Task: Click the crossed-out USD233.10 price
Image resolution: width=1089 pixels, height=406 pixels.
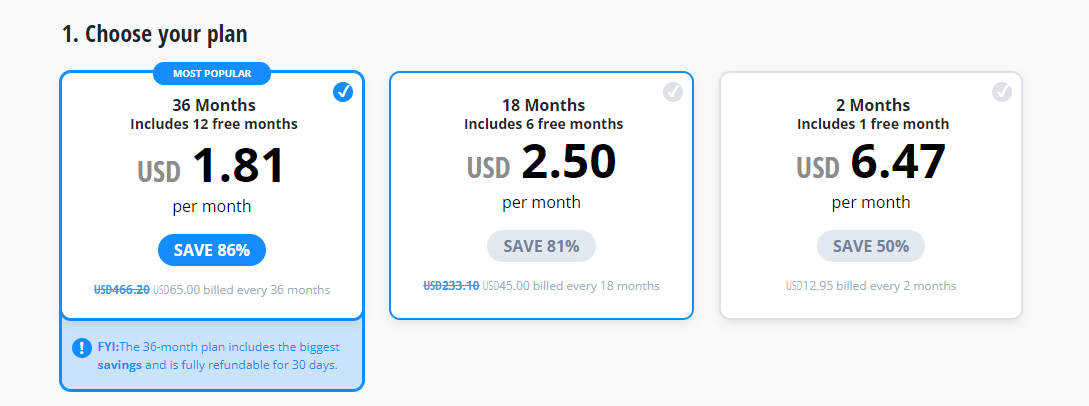Action: tap(451, 285)
